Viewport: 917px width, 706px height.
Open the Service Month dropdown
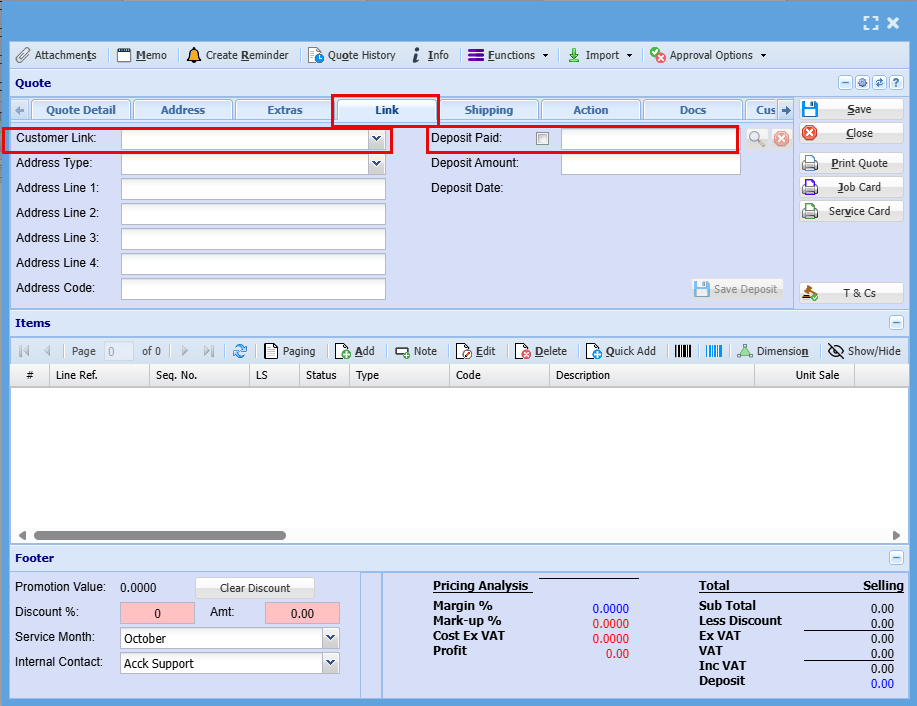[x=331, y=638]
